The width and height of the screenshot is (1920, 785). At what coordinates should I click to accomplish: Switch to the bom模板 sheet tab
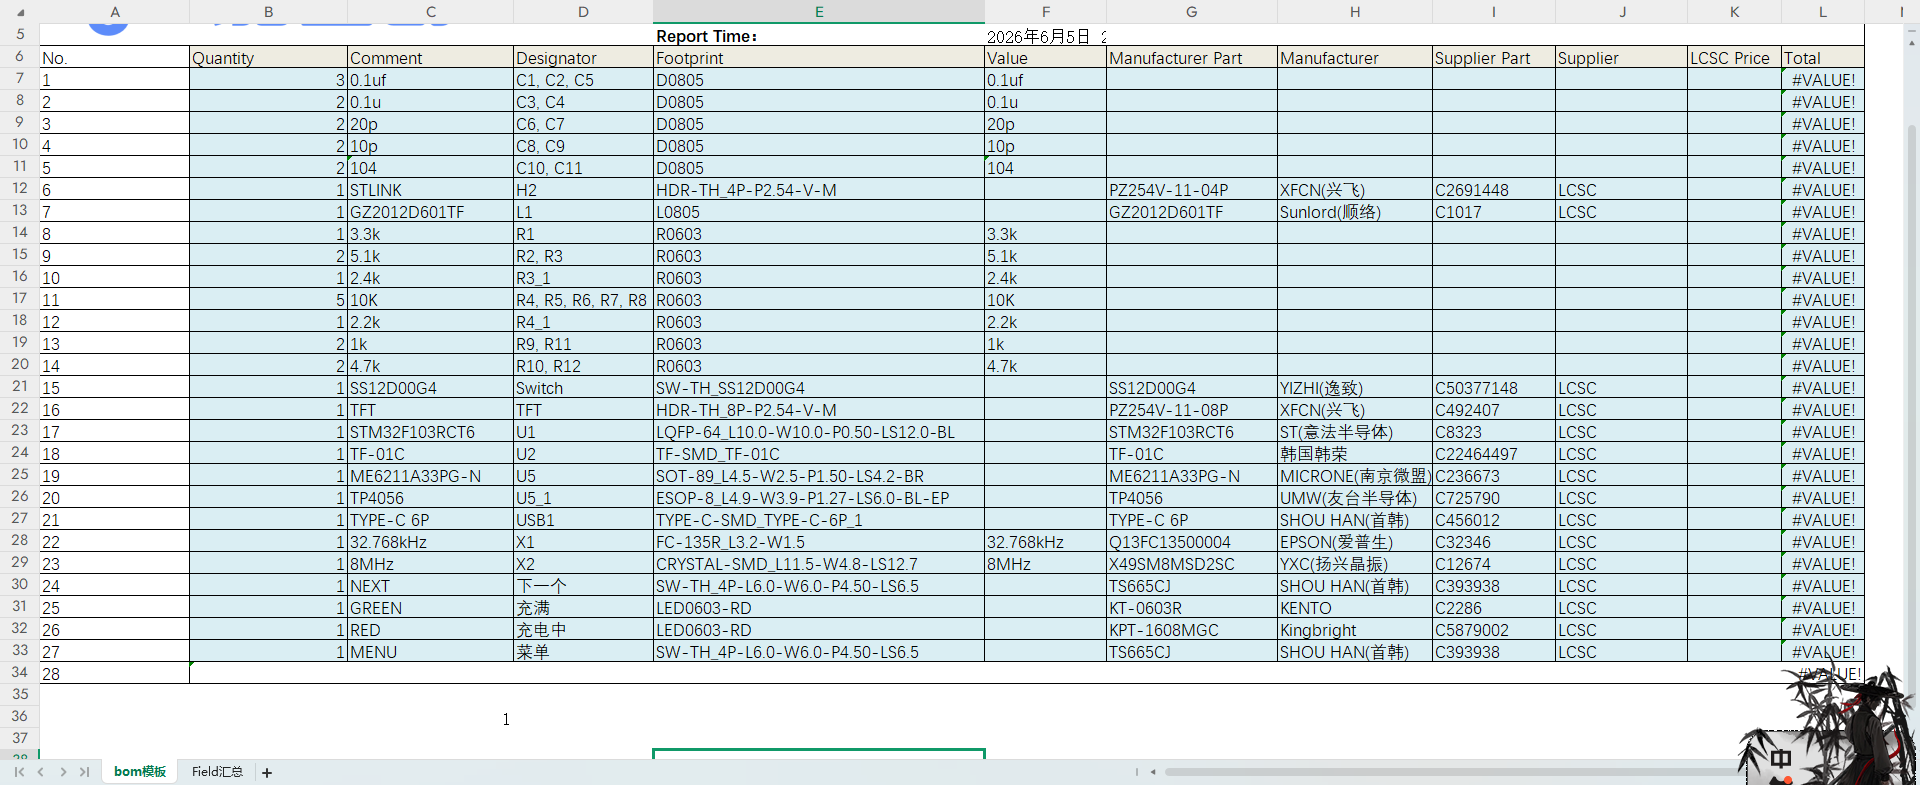tap(140, 772)
